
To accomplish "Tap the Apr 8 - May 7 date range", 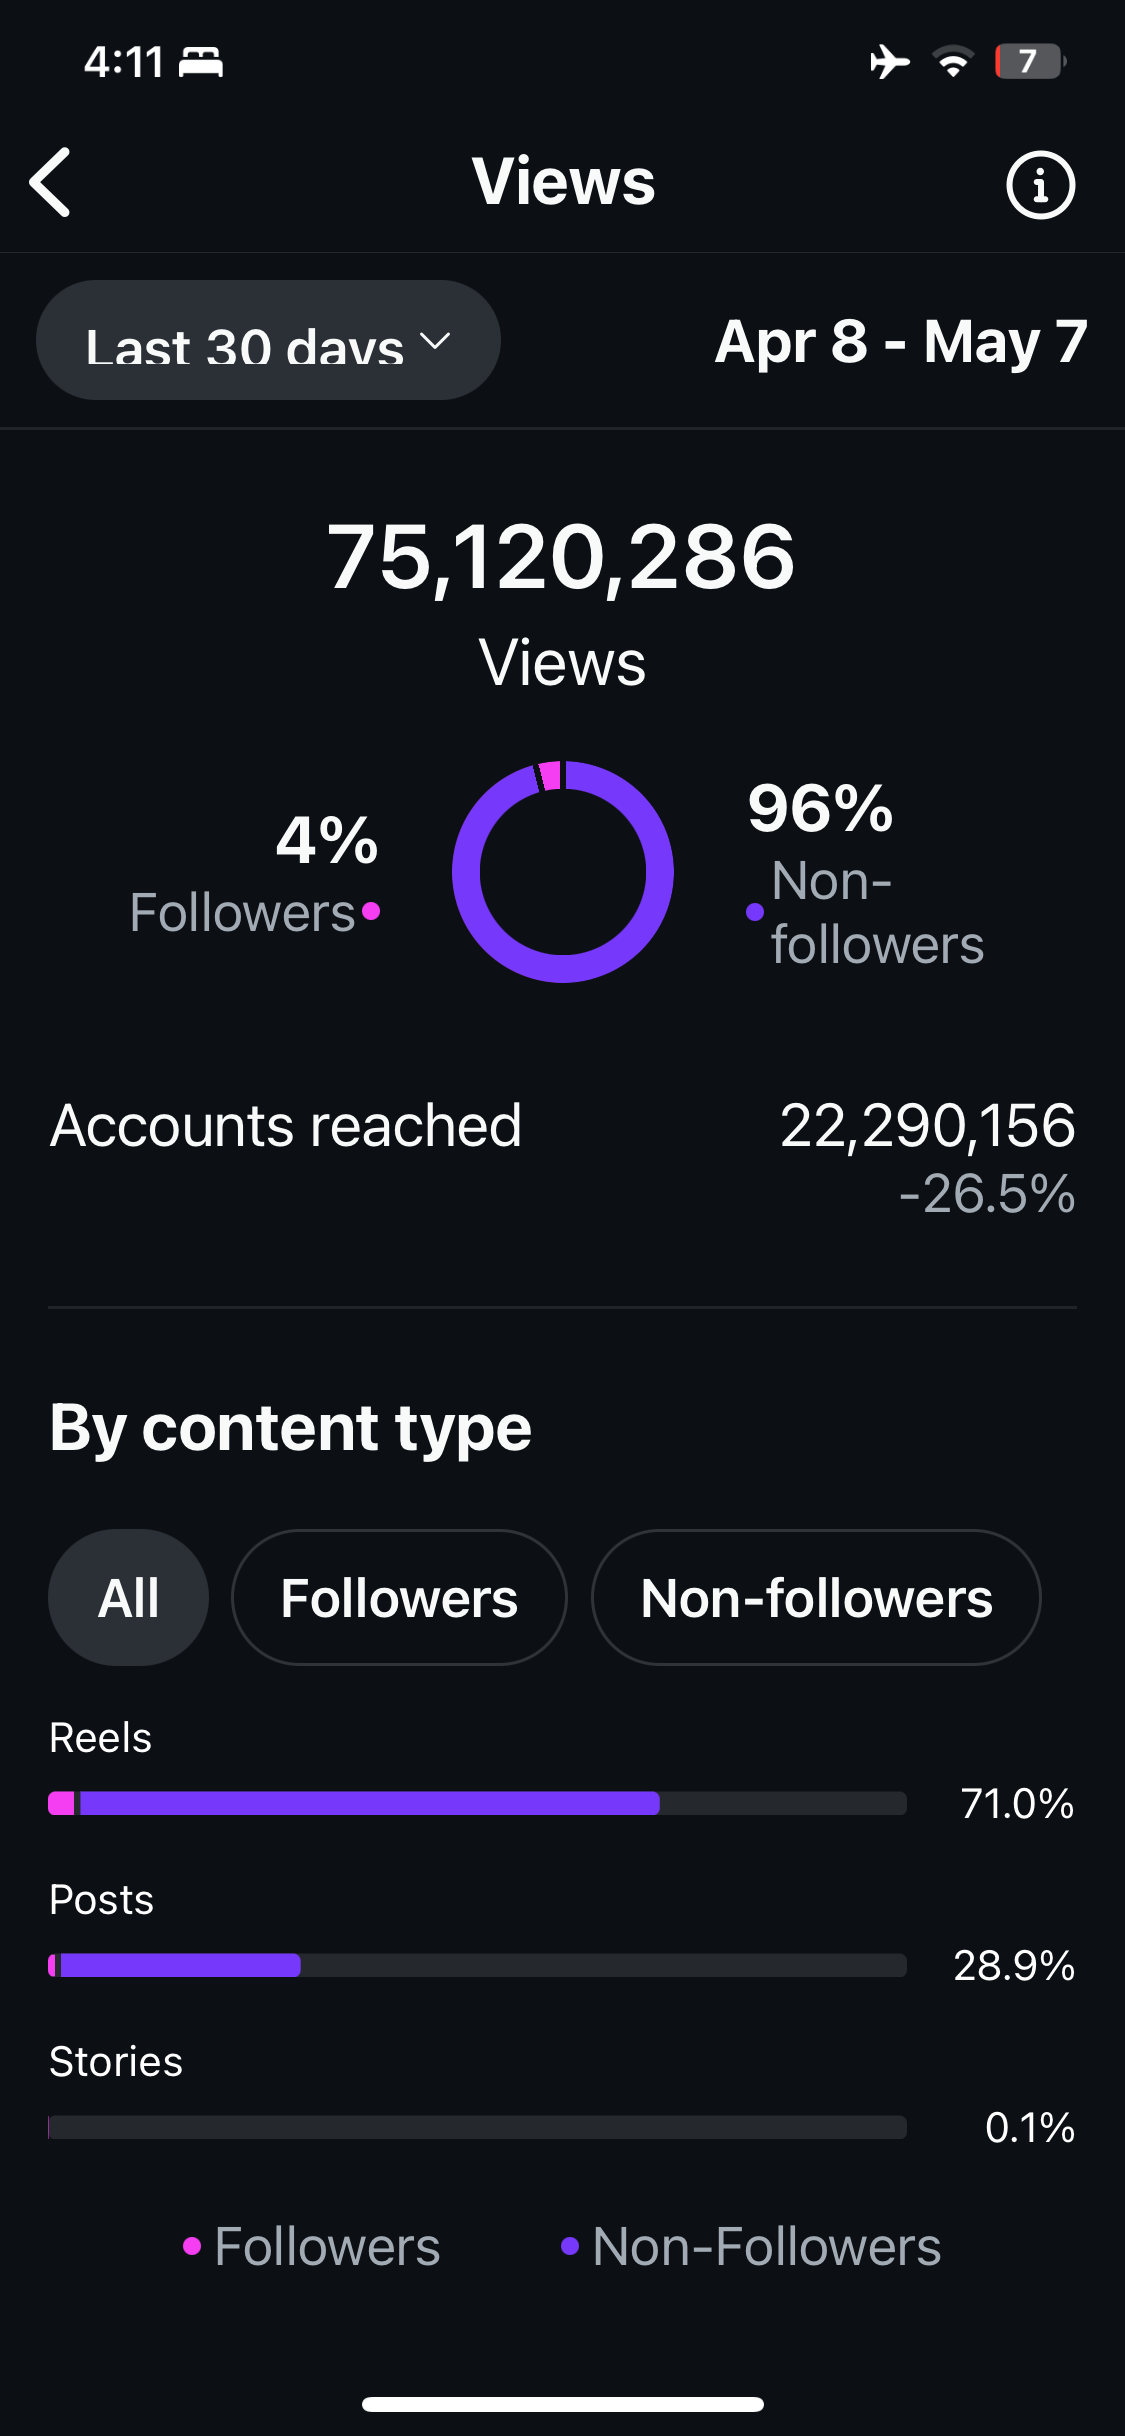I will (x=900, y=342).
